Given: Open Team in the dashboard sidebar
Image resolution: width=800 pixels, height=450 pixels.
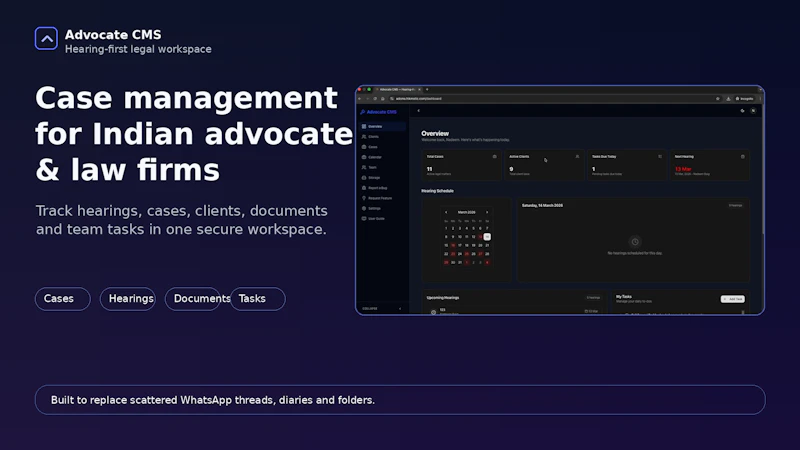Looking at the screenshot, I should [x=383, y=167].
